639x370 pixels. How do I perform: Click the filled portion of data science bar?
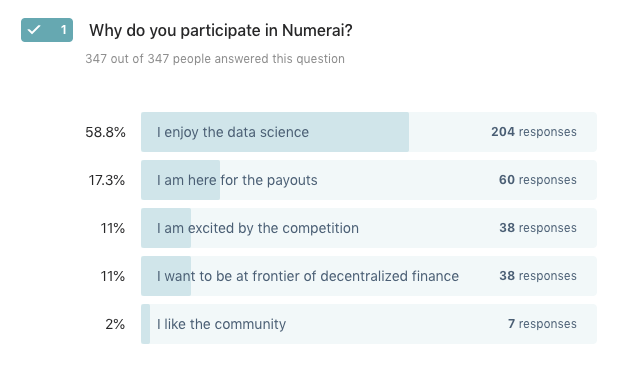click(x=275, y=132)
